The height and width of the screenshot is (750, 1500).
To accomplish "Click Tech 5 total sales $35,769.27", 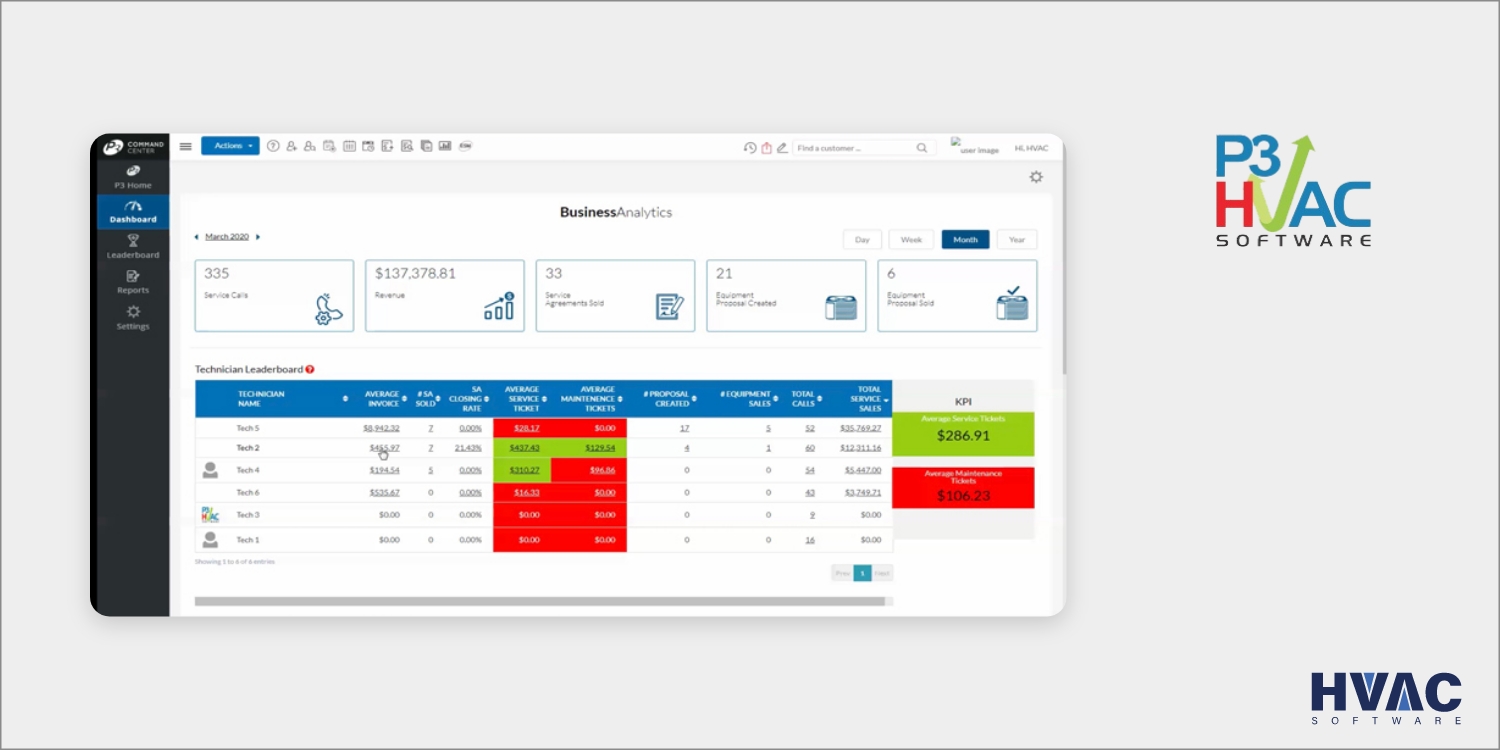I will coord(860,428).
